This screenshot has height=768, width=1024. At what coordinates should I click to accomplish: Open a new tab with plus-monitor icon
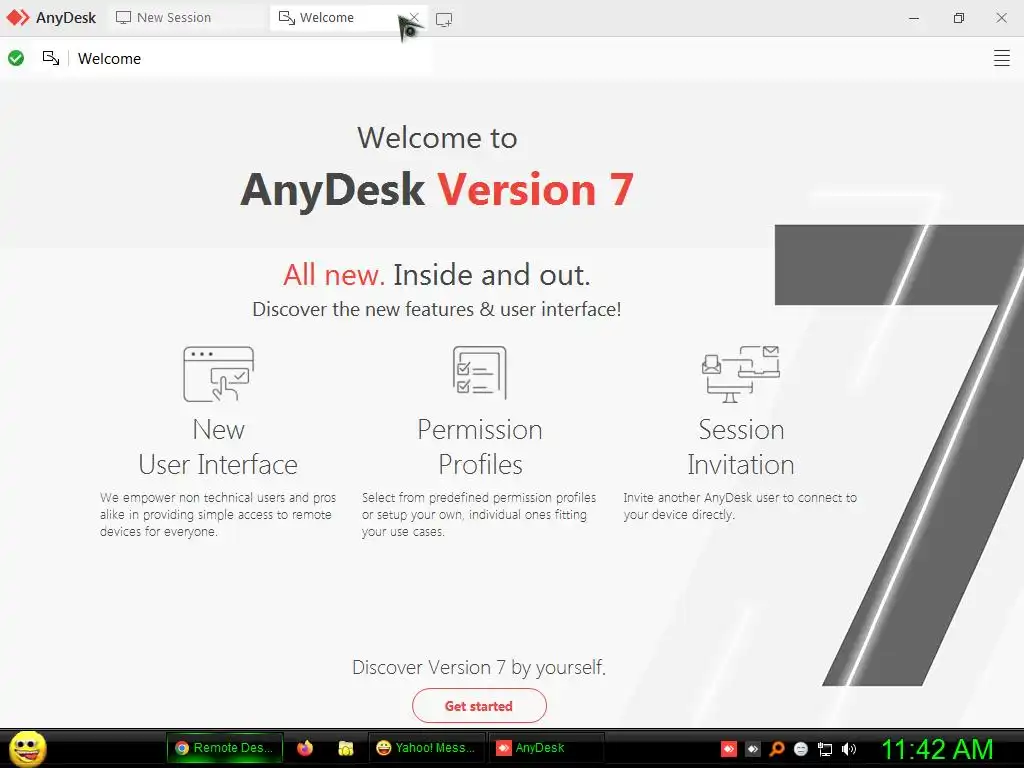click(x=444, y=20)
